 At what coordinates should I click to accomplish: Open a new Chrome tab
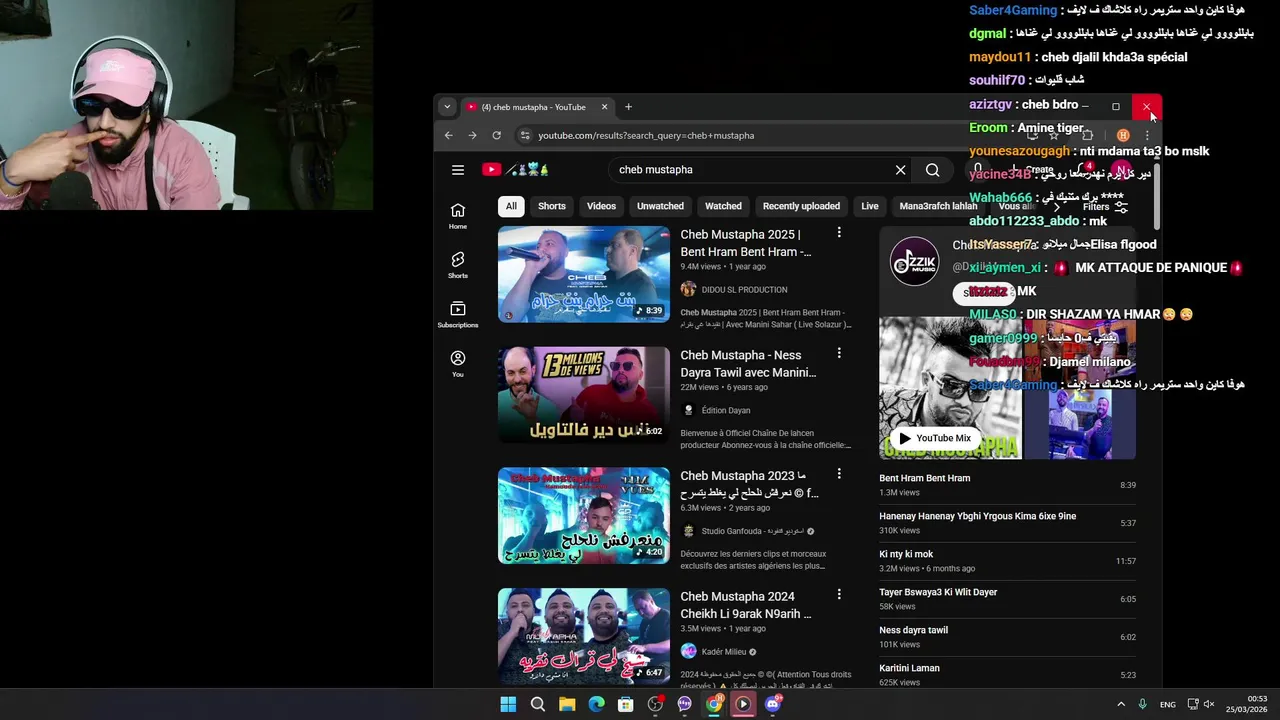628,107
